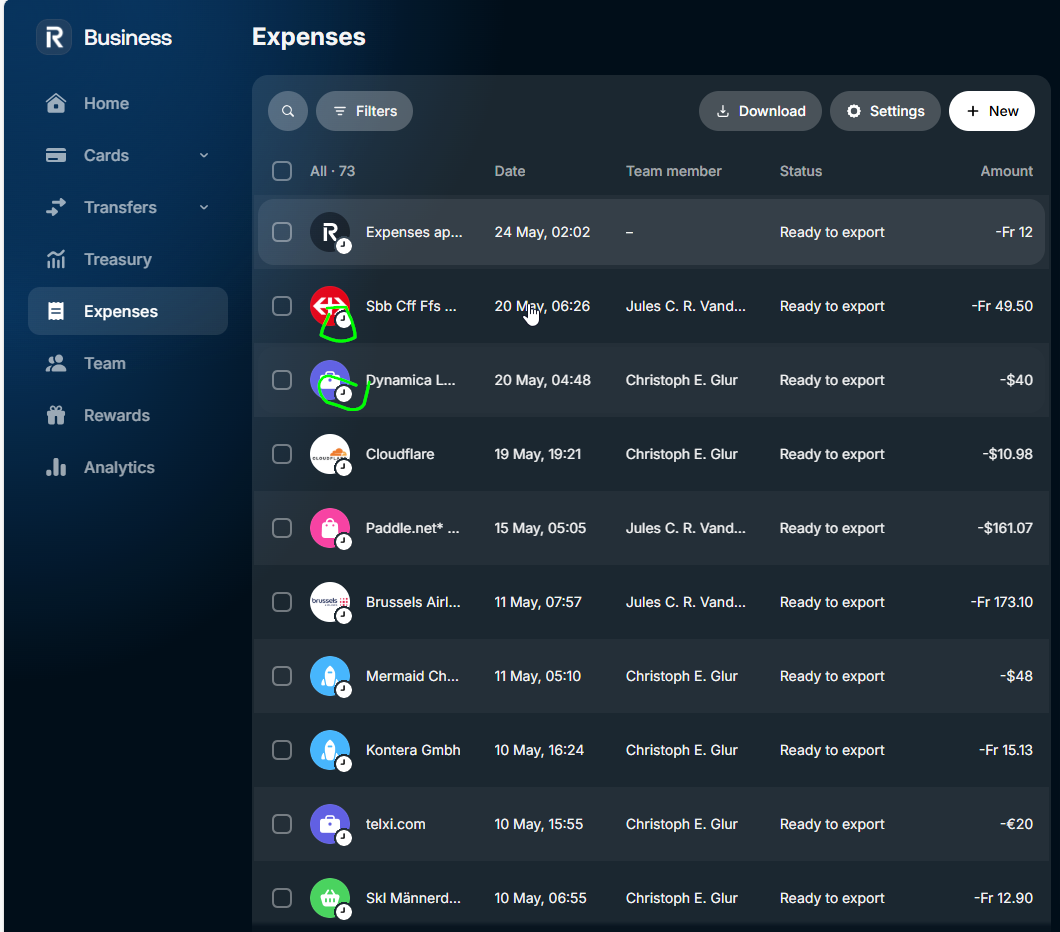This screenshot has width=1060, height=932.
Task: Expand the Cards sidebar chevron
Action: tap(204, 155)
